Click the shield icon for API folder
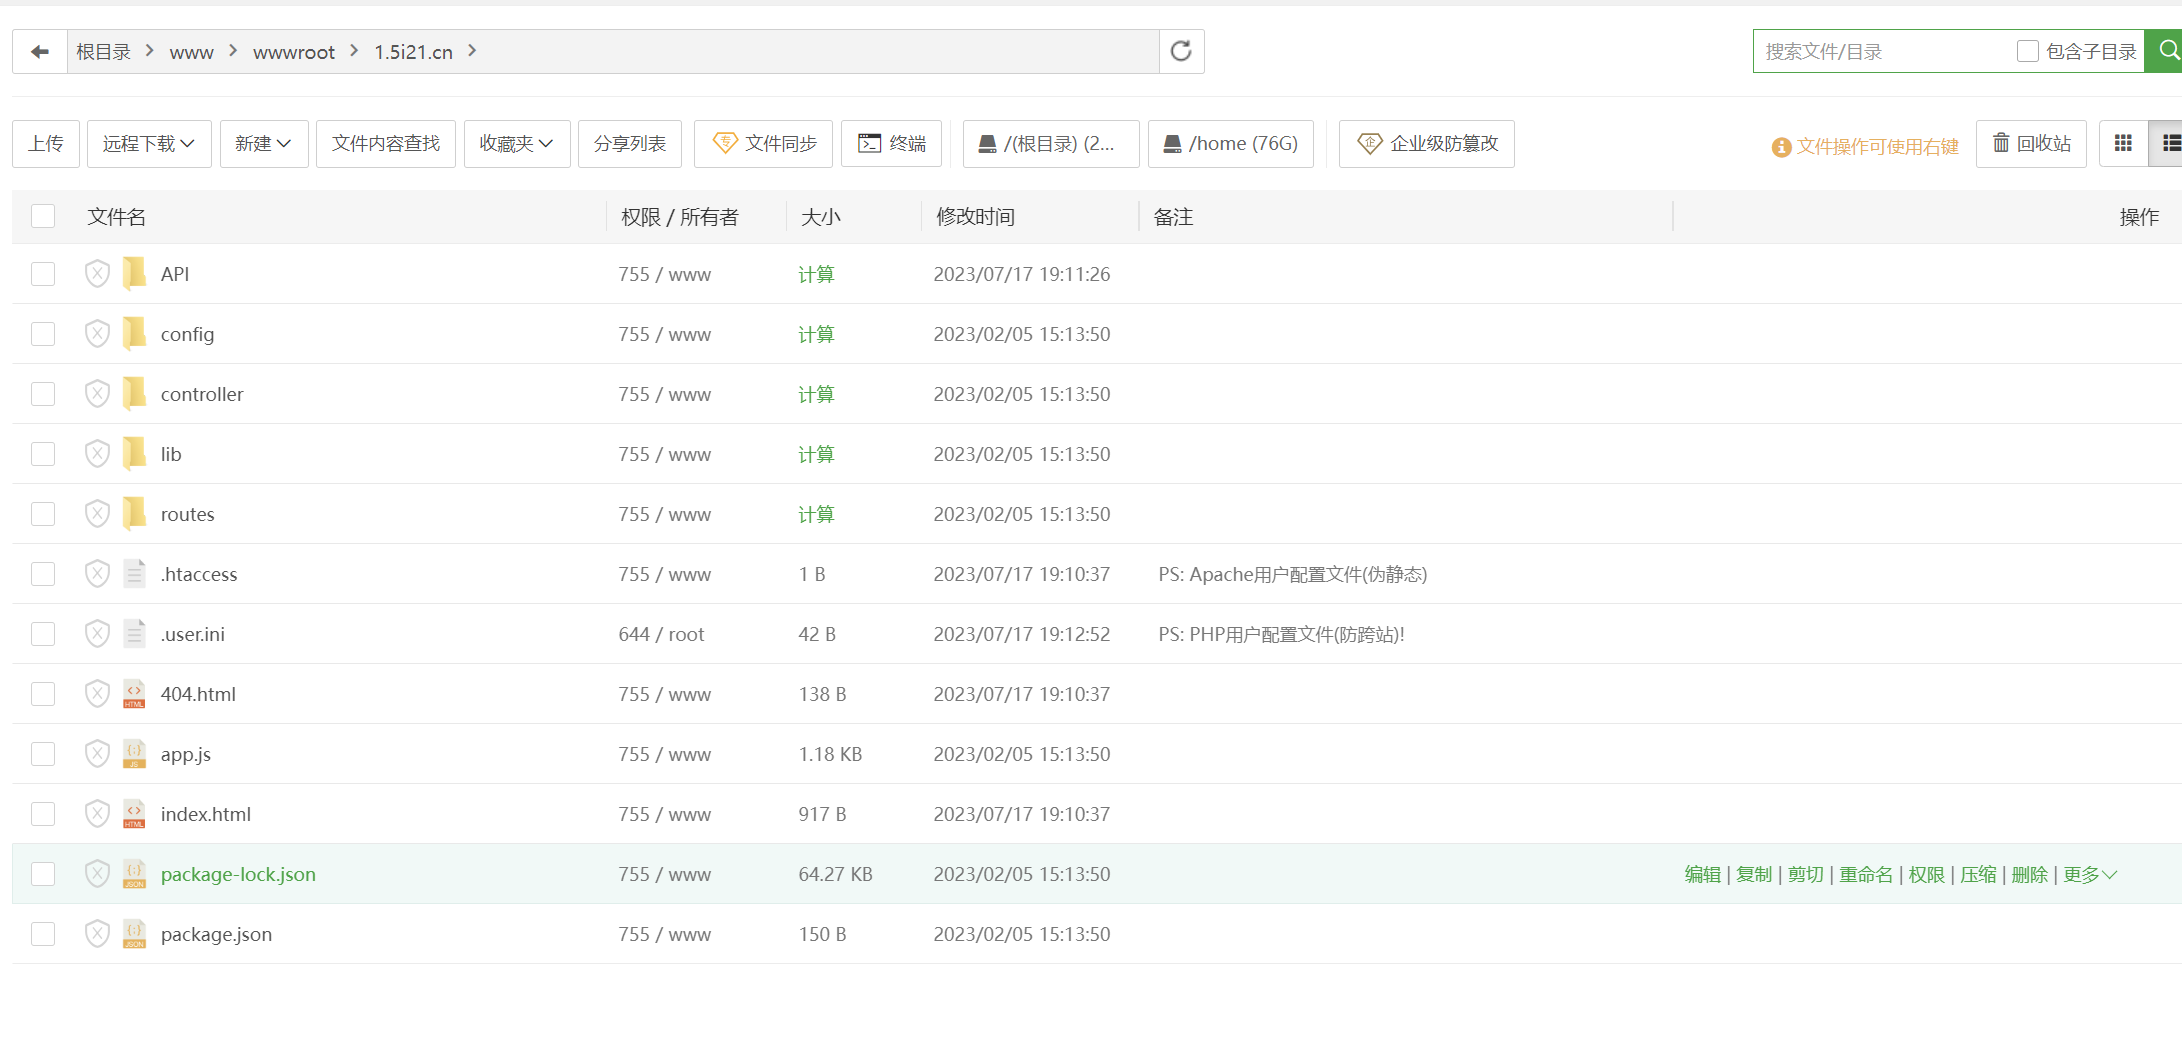2182x1064 pixels. coord(97,274)
